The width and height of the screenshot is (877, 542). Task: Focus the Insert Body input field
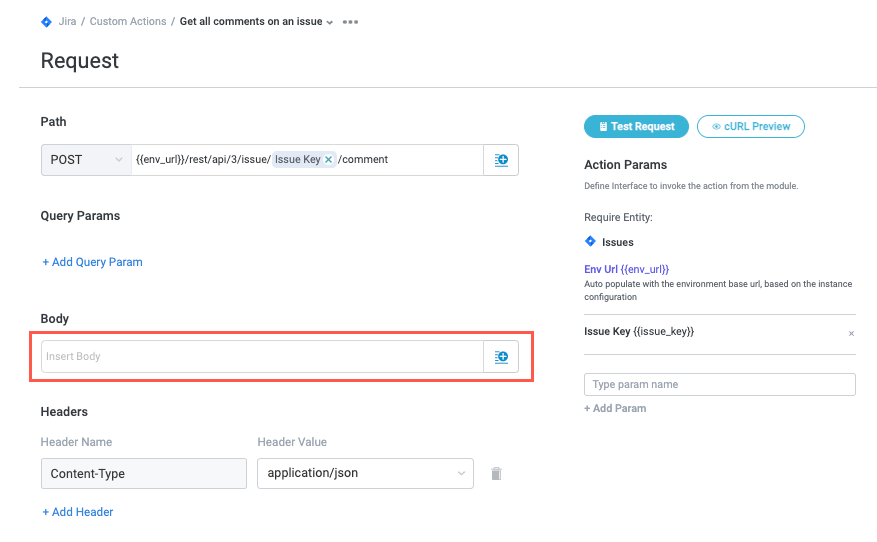[x=262, y=357]
